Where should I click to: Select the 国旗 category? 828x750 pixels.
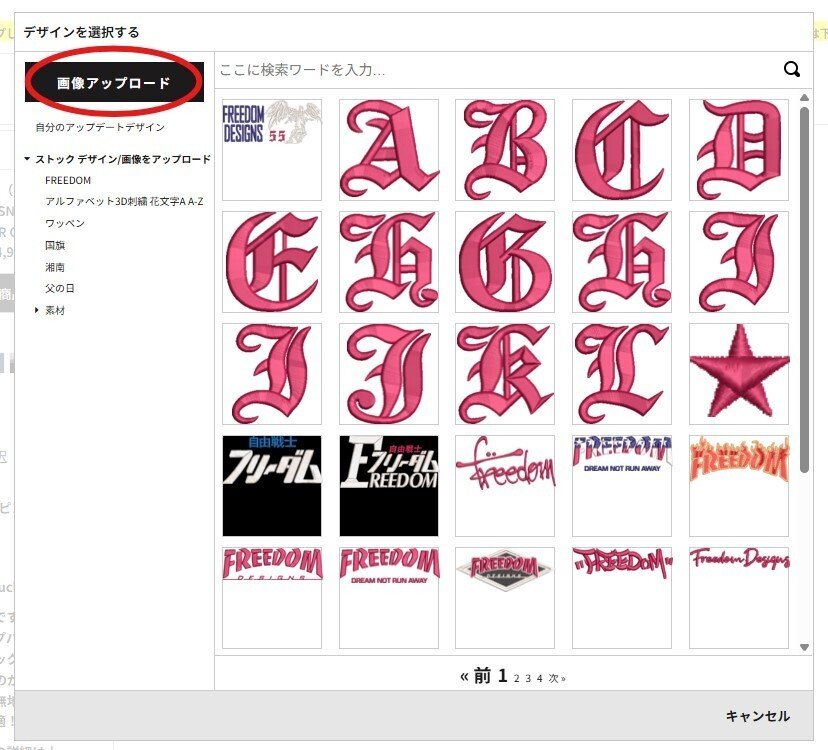56,245
